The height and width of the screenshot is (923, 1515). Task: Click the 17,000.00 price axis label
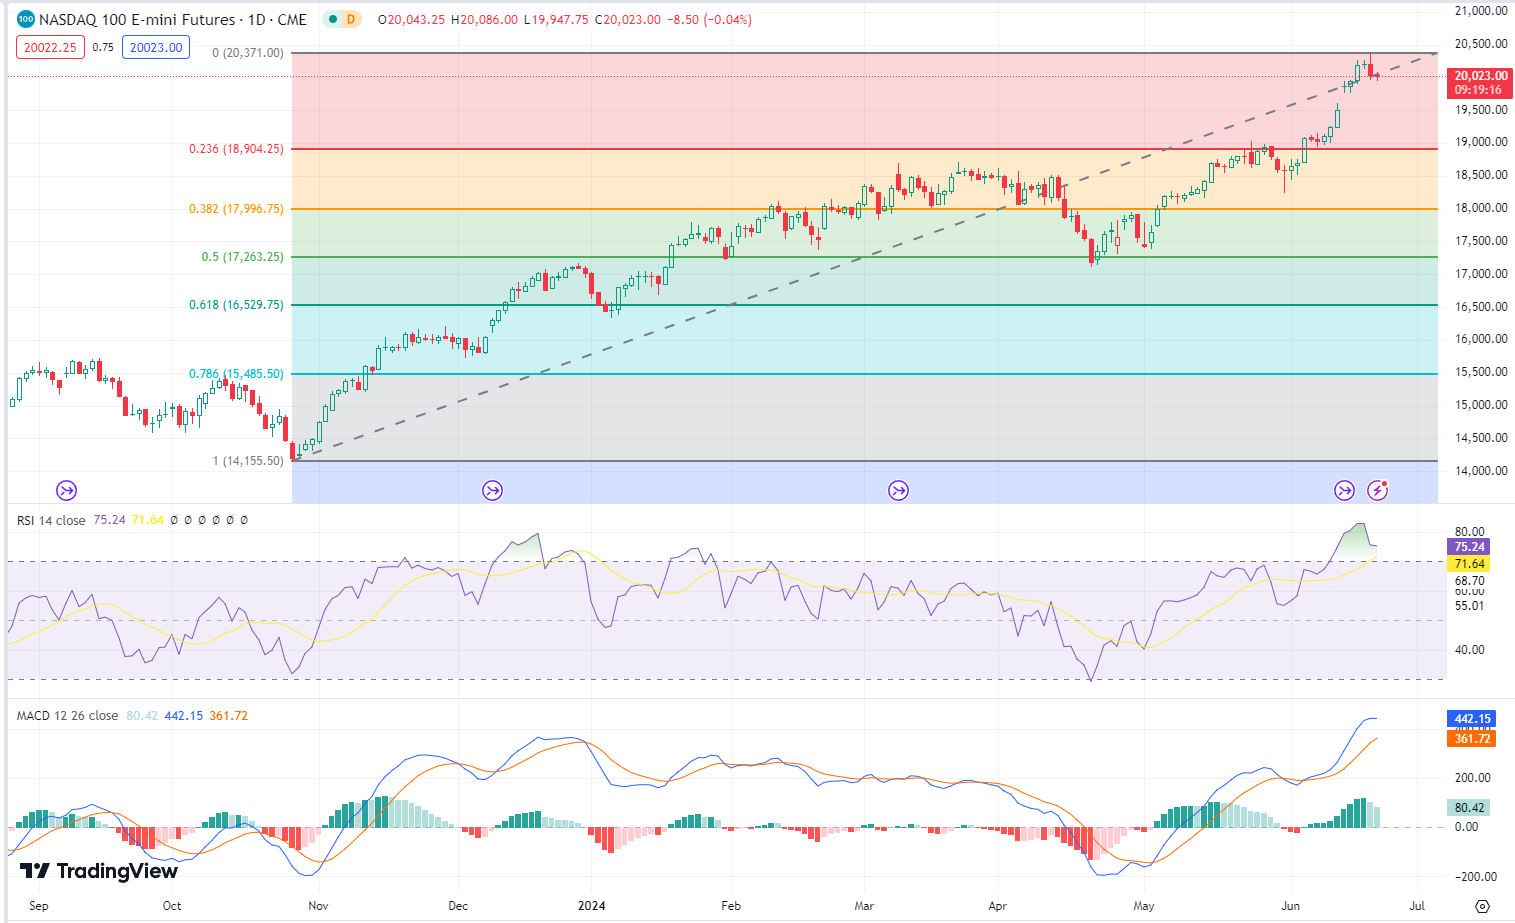point(1481,274)
